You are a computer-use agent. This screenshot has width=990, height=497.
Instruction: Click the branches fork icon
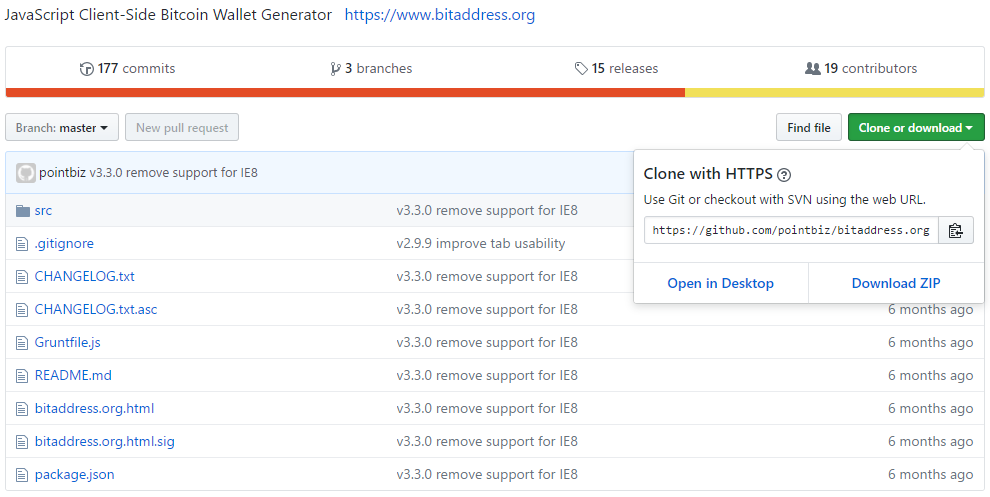[x=335, y=69]
